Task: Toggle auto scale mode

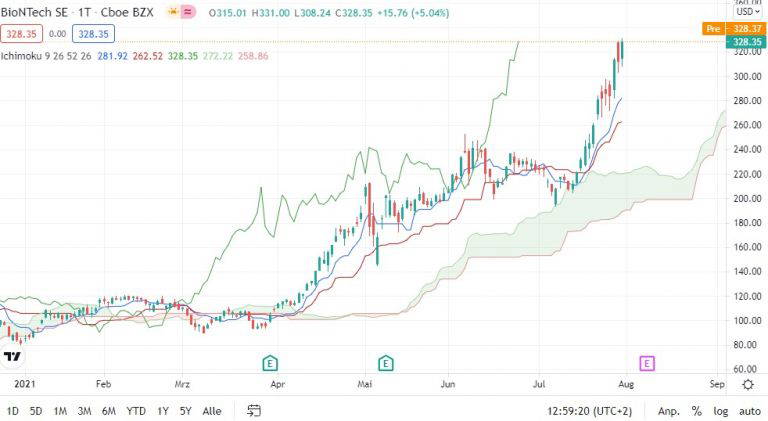Action: (749, 411)
